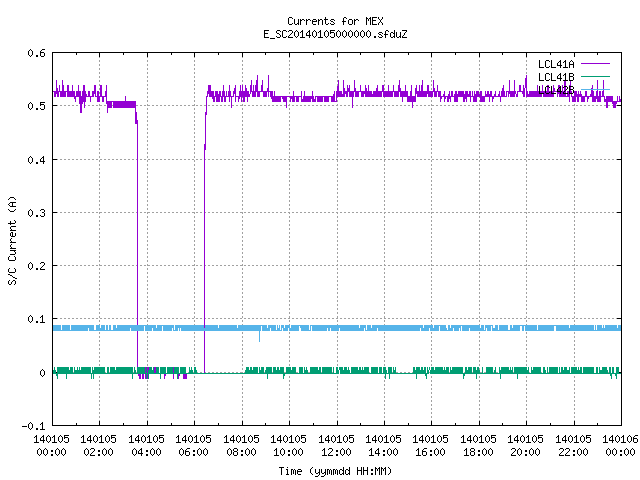The image size is (640, 480).
Task: Select the legend label "LCL41B"
Action: 556,77
